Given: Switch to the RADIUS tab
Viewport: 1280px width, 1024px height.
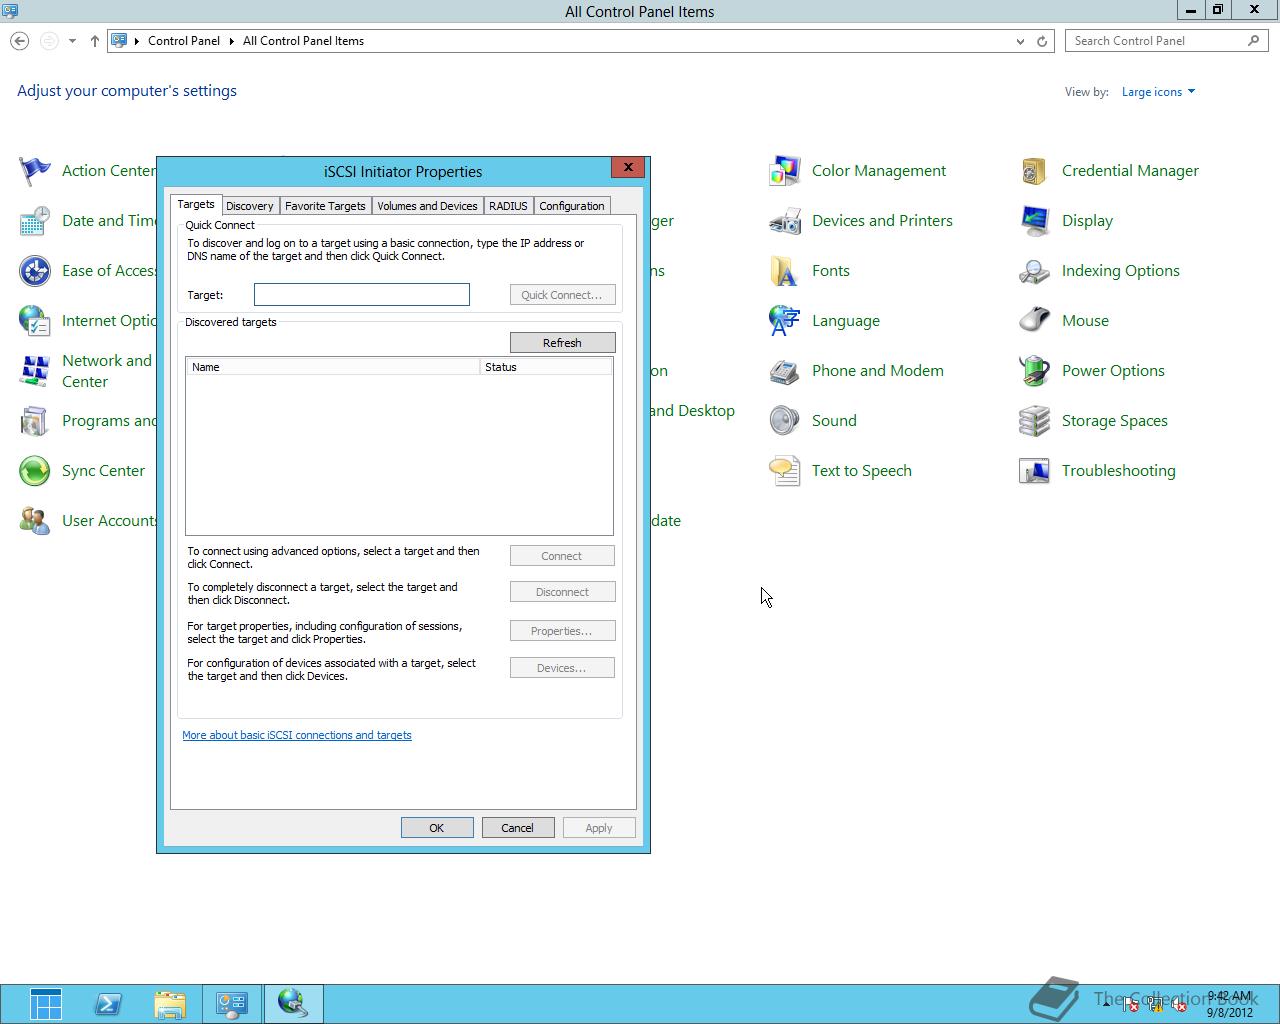Looking at the screenshot, I should point(508,206).
